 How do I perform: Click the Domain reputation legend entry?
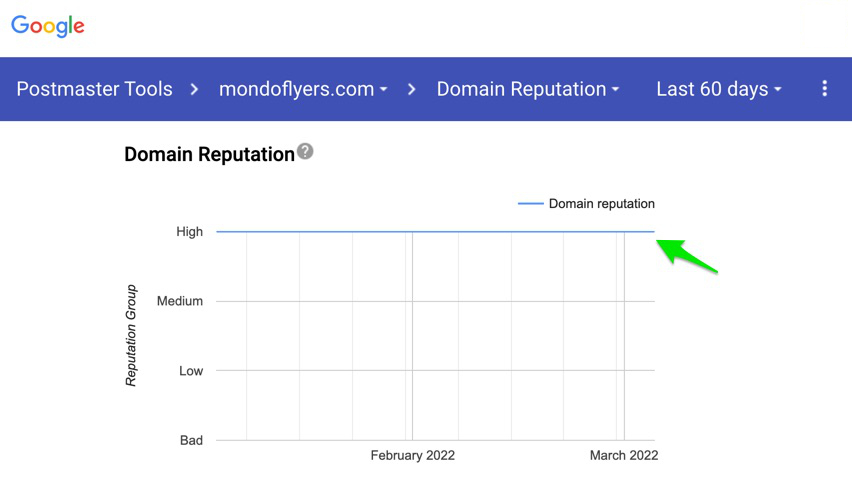(x=586, y=204)
